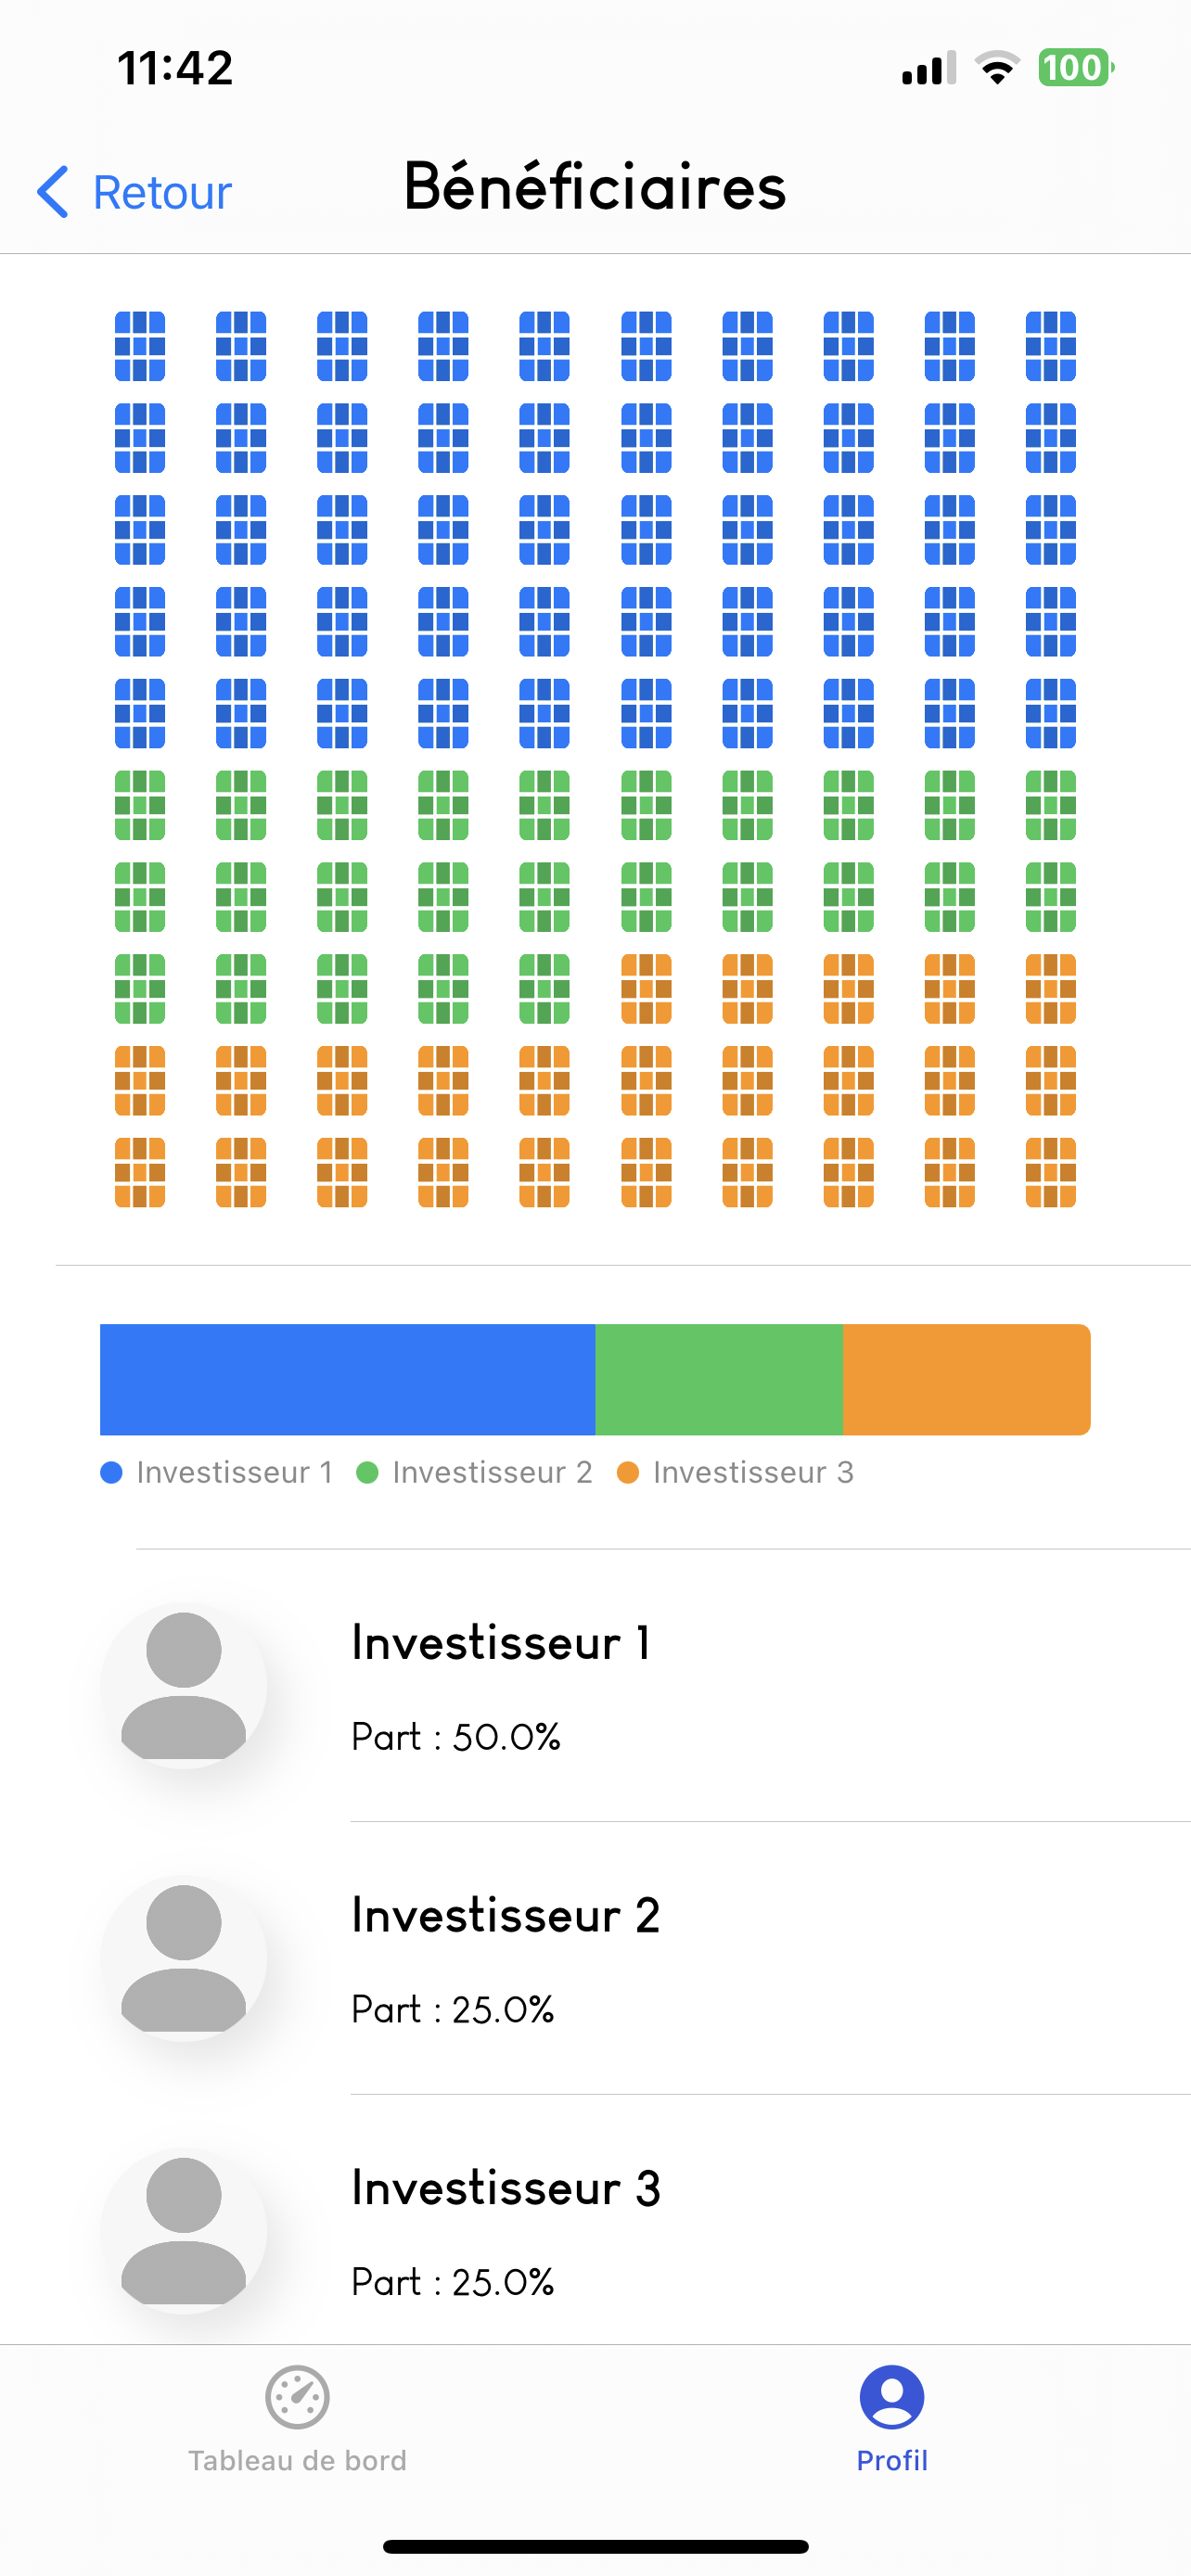The height and width of the screenshot is (2576, 1191).
Task: Tap the Investisseur 2 avatar icon
Action: click(184, 1958)
